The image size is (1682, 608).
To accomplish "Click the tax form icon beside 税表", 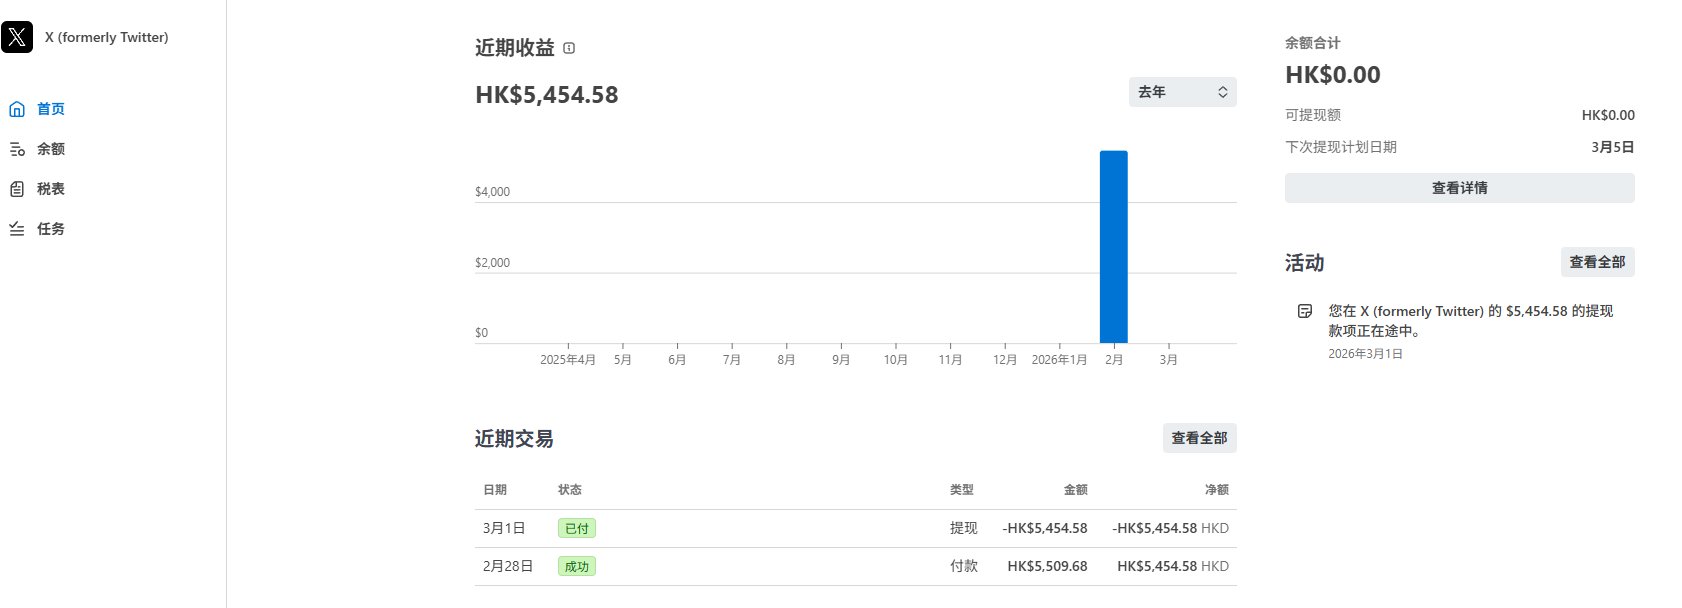I will click(17, 189).
